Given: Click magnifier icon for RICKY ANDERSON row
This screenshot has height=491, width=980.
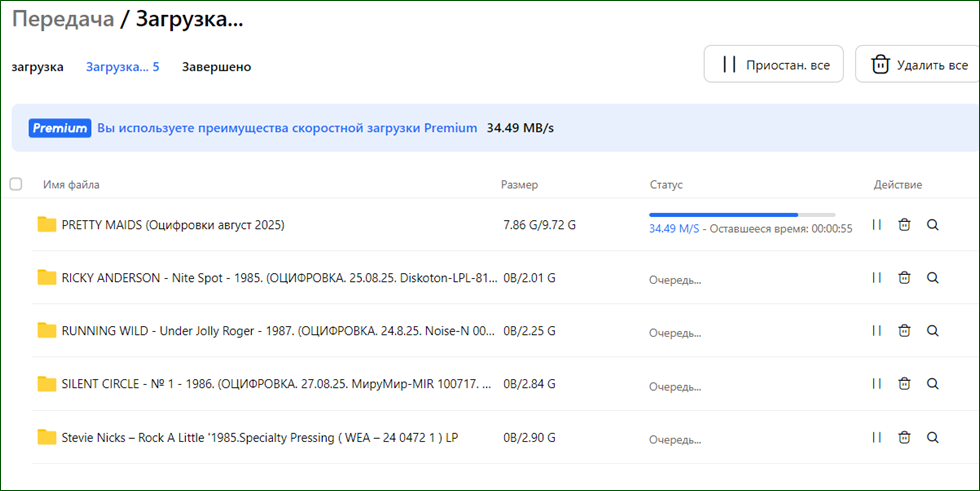Looking at the screenshot, I should click(x=932, y=277).
